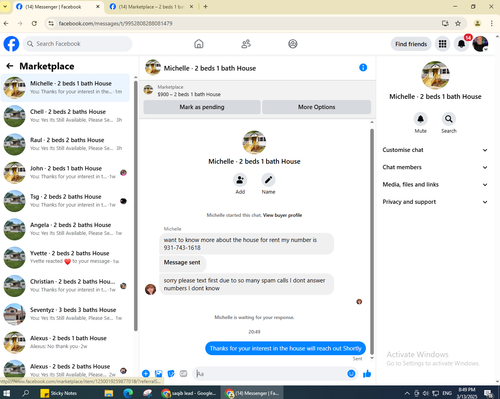Image resolution: width=500 pixels, height=399 pixels.
Task: Open Microsoft Edge from taskbar
Action: [128, 393]
